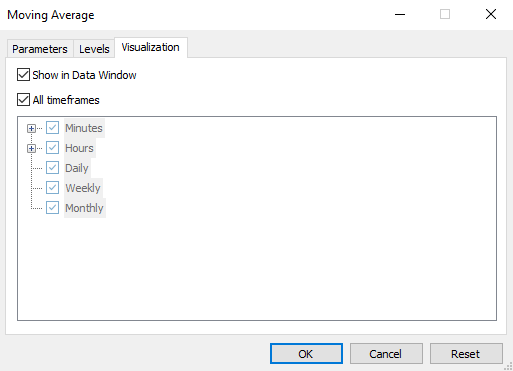Close the Moving Average dialog
Image resolution: width=513 pixels, height=371 pixels.
coord(491,14)
